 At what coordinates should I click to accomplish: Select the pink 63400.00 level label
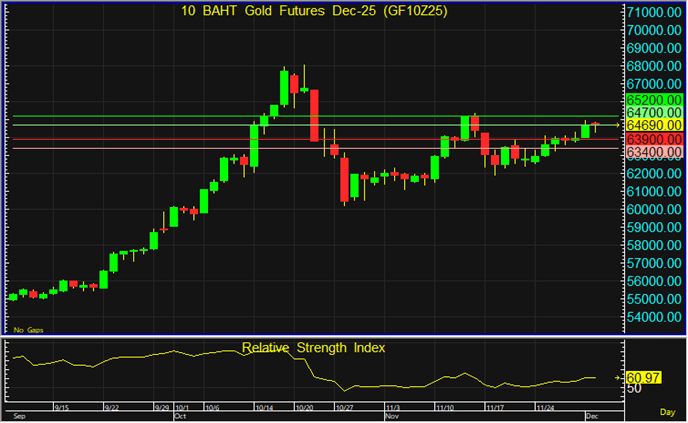(653, 152)
